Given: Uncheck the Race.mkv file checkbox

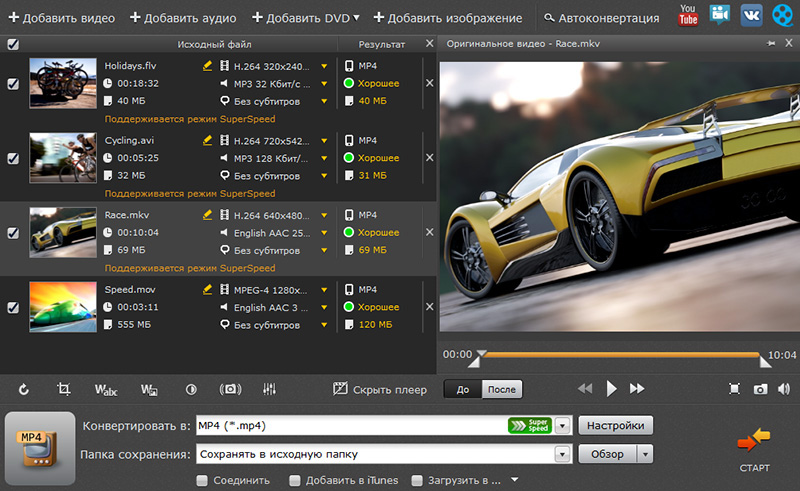Looking at the screenshot, I should tap(12, 233).
